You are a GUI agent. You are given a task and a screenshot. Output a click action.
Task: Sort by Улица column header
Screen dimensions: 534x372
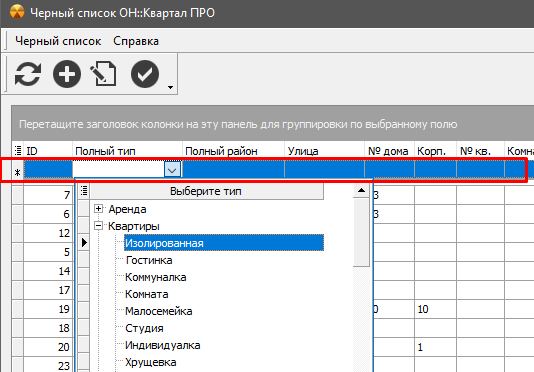pos(325,151)
